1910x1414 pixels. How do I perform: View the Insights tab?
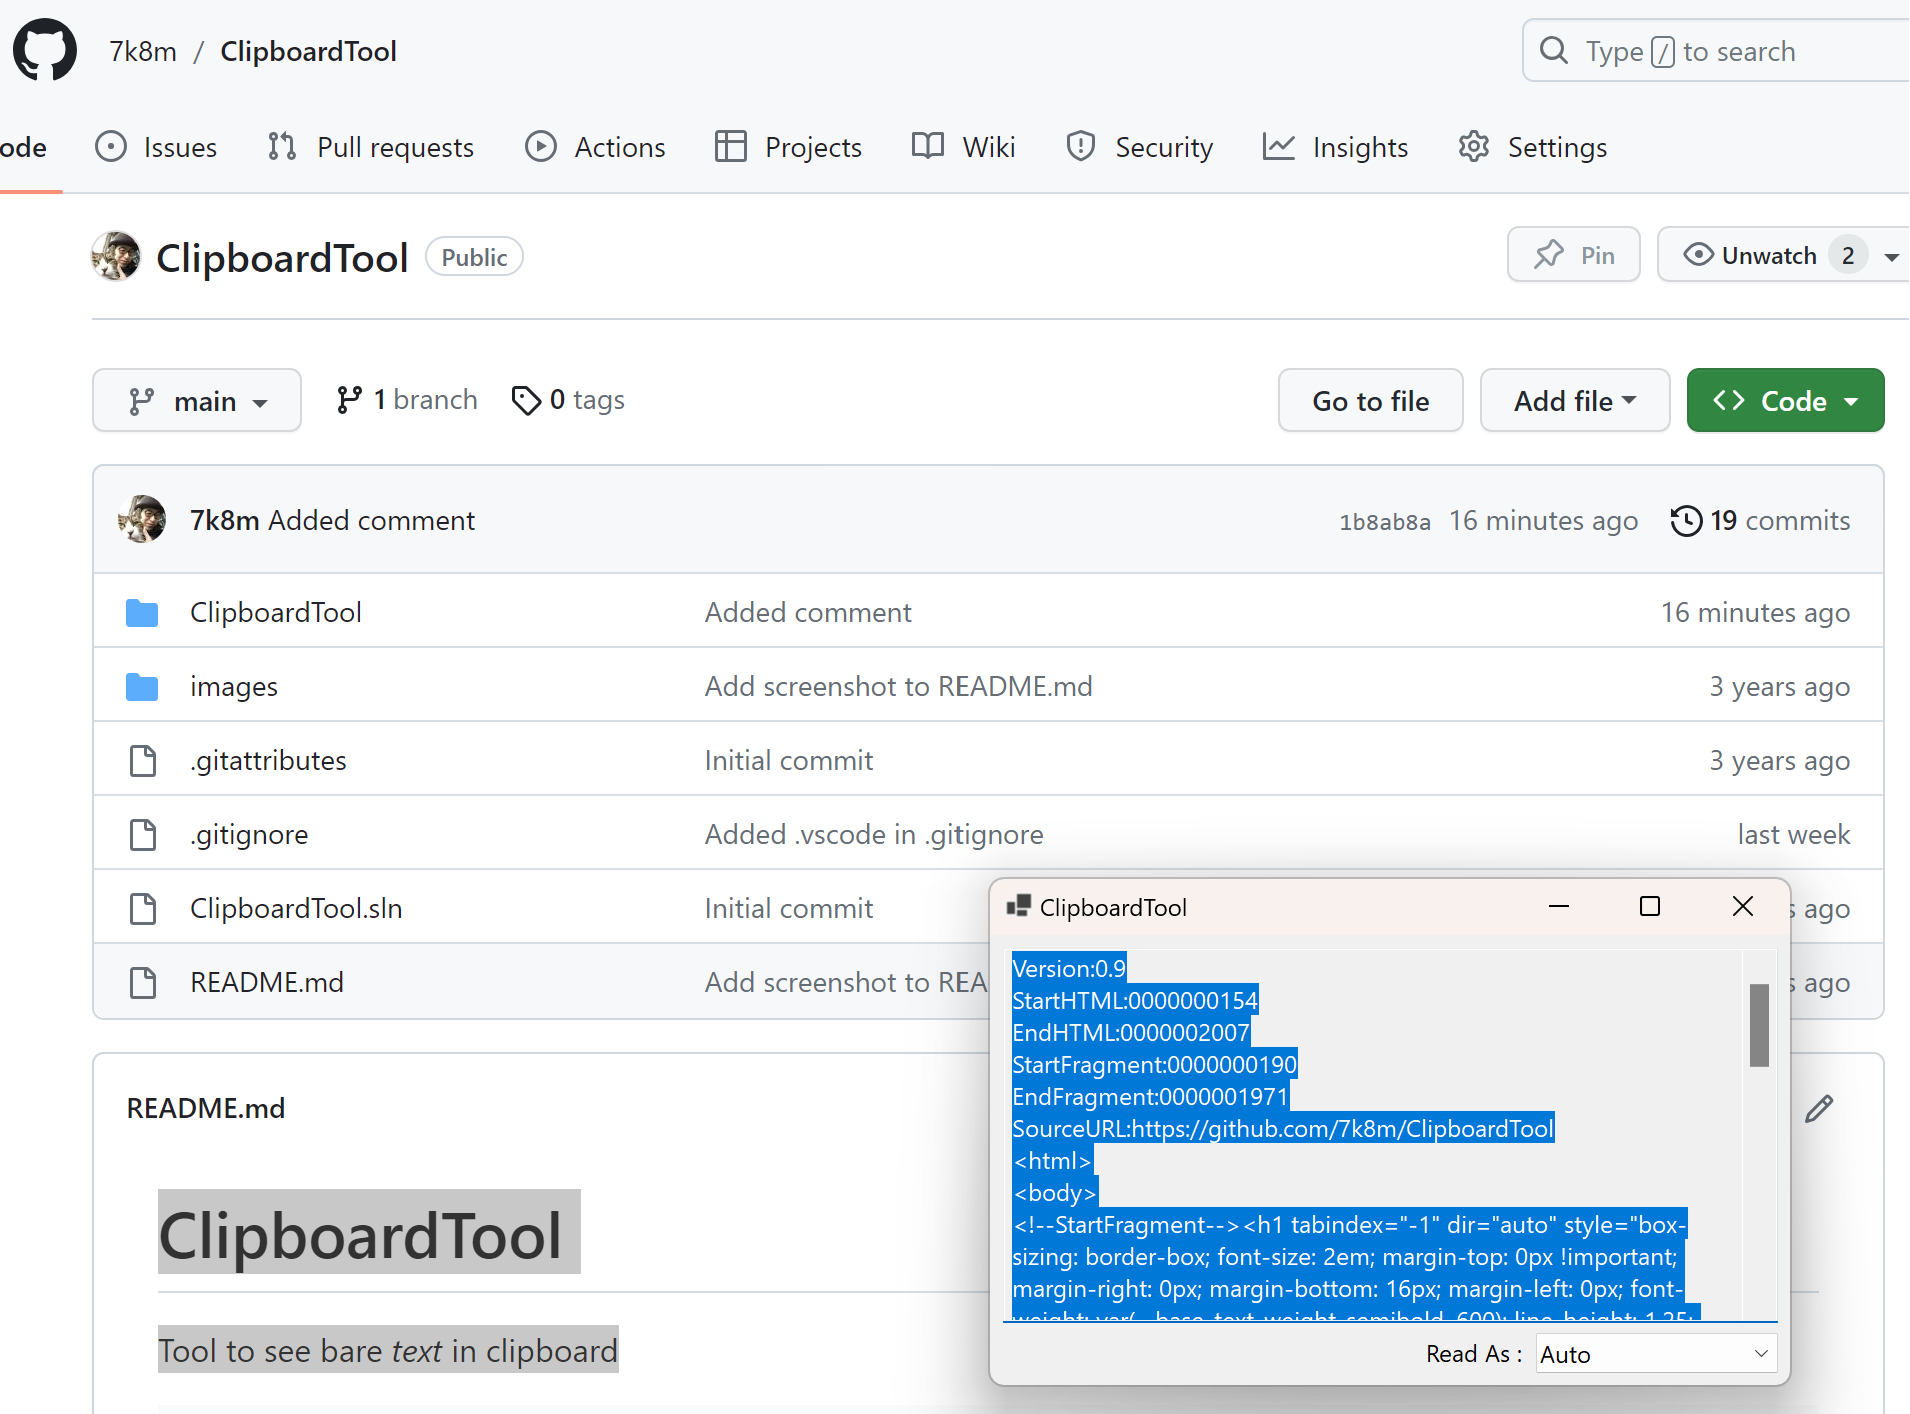tap(1335, 147)
